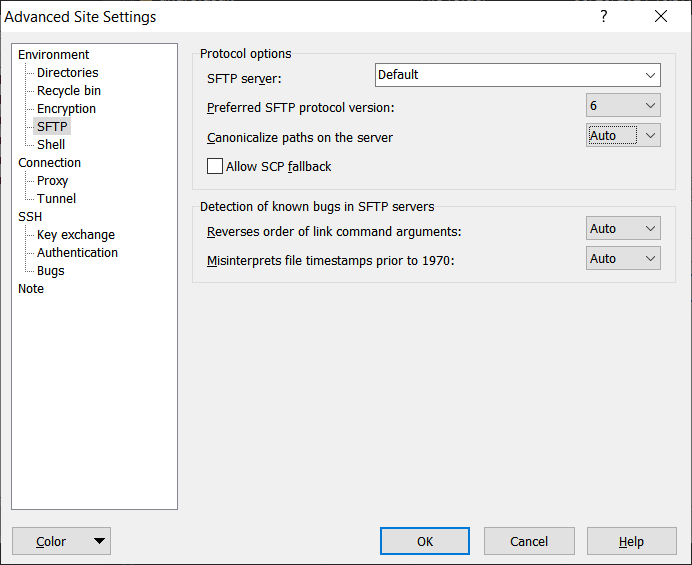This screenshot has width=692, height=565.
Task: Select Recycle bin tree item
Action: (x=69, y=91)
